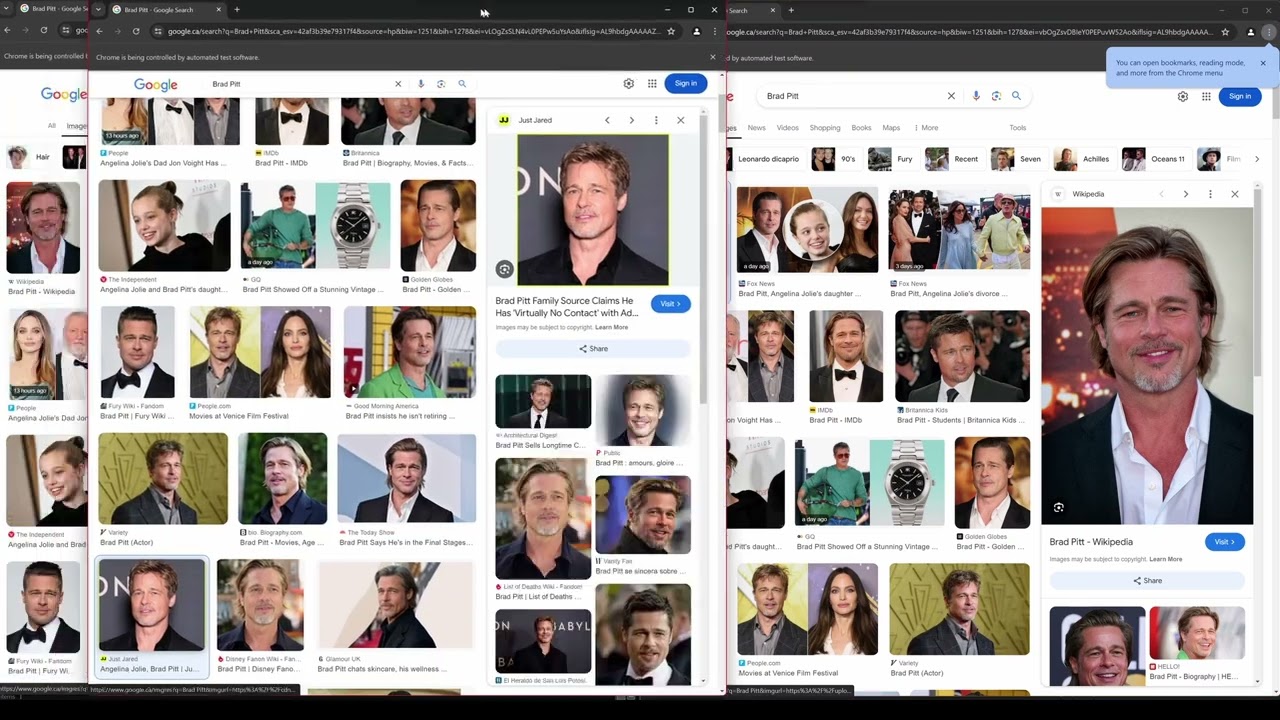View site information icon in front window address bar
The width and height of the screenshot is (1280, 720).
tap(158, 31)
